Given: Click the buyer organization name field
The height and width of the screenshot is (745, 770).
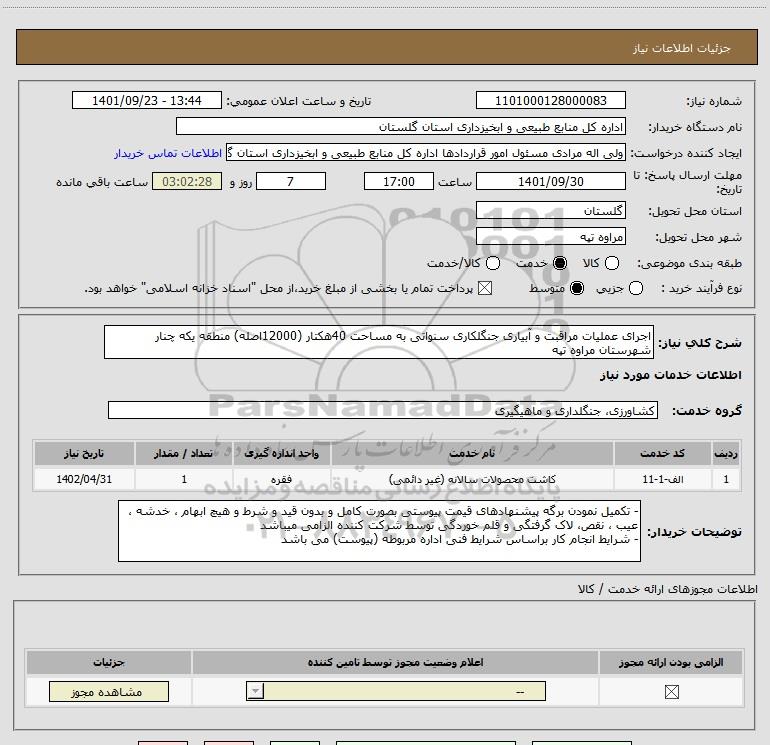Looking at the screenshot, I should [x=401, y=127].
